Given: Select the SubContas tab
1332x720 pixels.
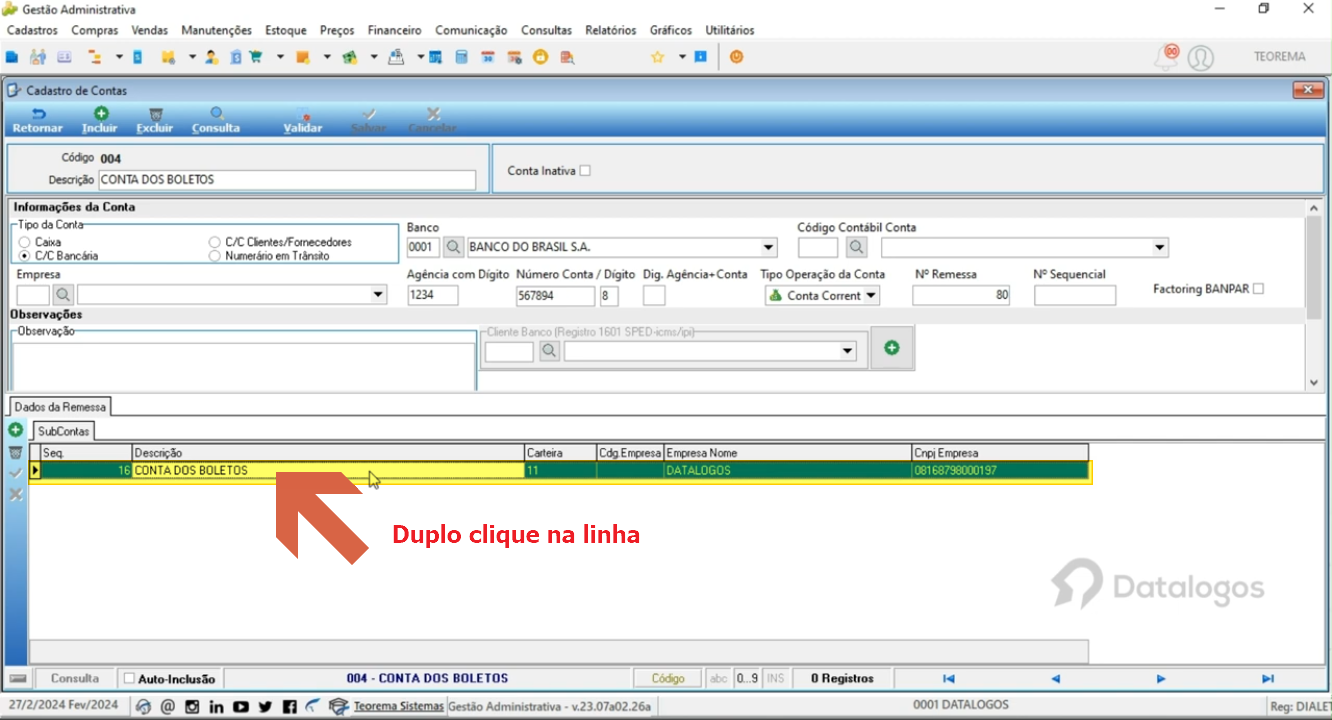Looking at the screenshot, I should click(64, 431).
